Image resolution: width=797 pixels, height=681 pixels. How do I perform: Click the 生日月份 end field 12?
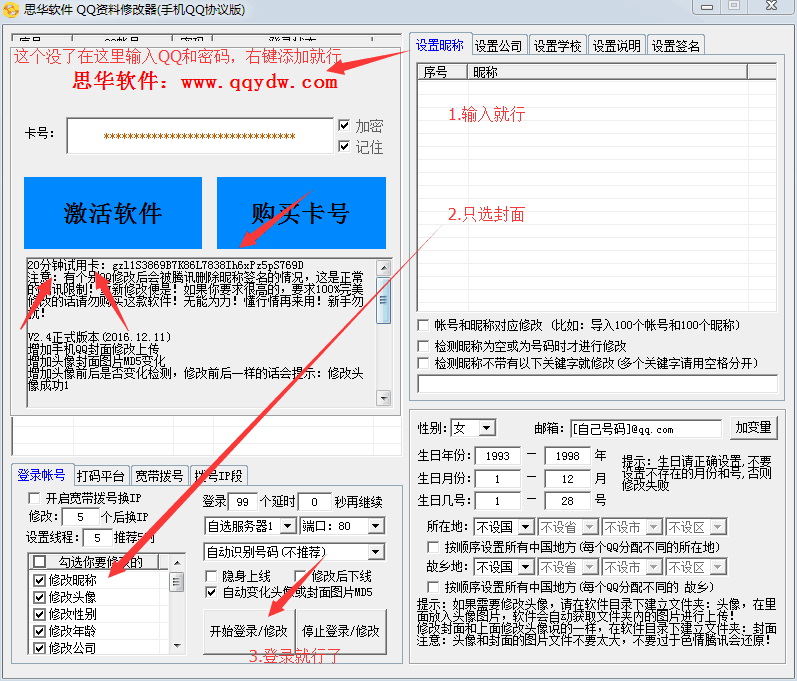[567, 479]
